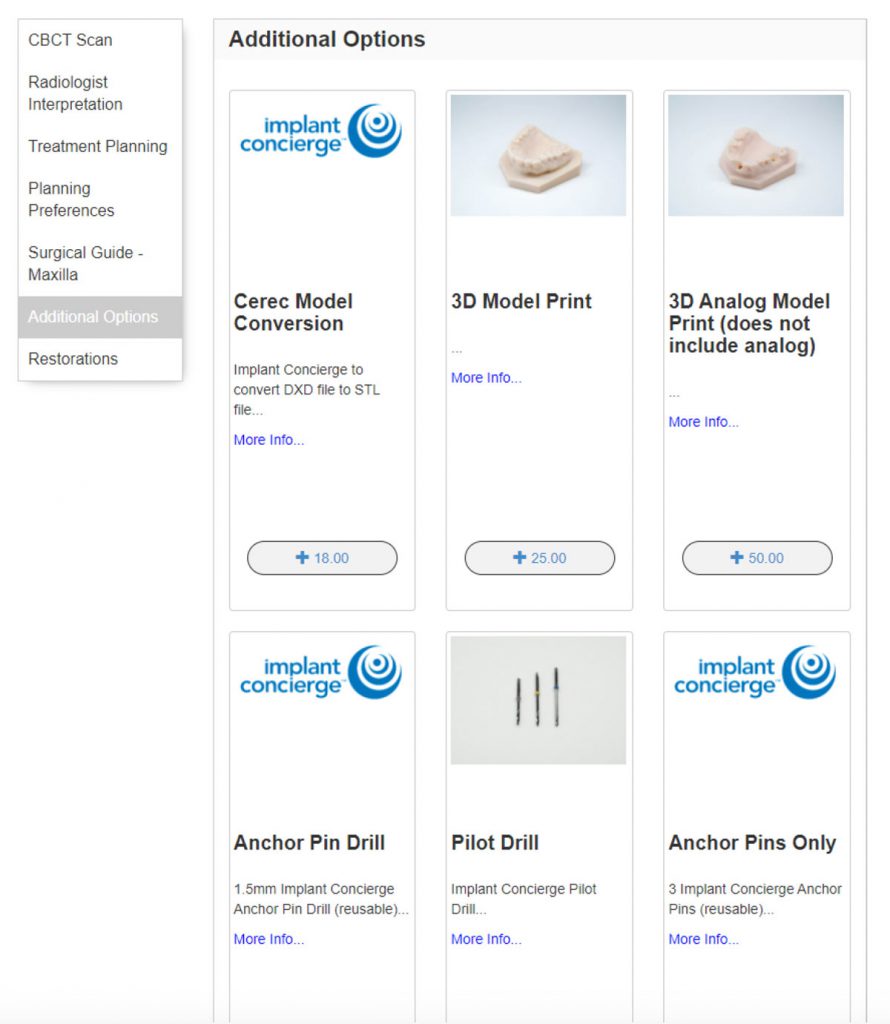
Task: Open More Info for Pilot Drill
Action: coord(486,939)
